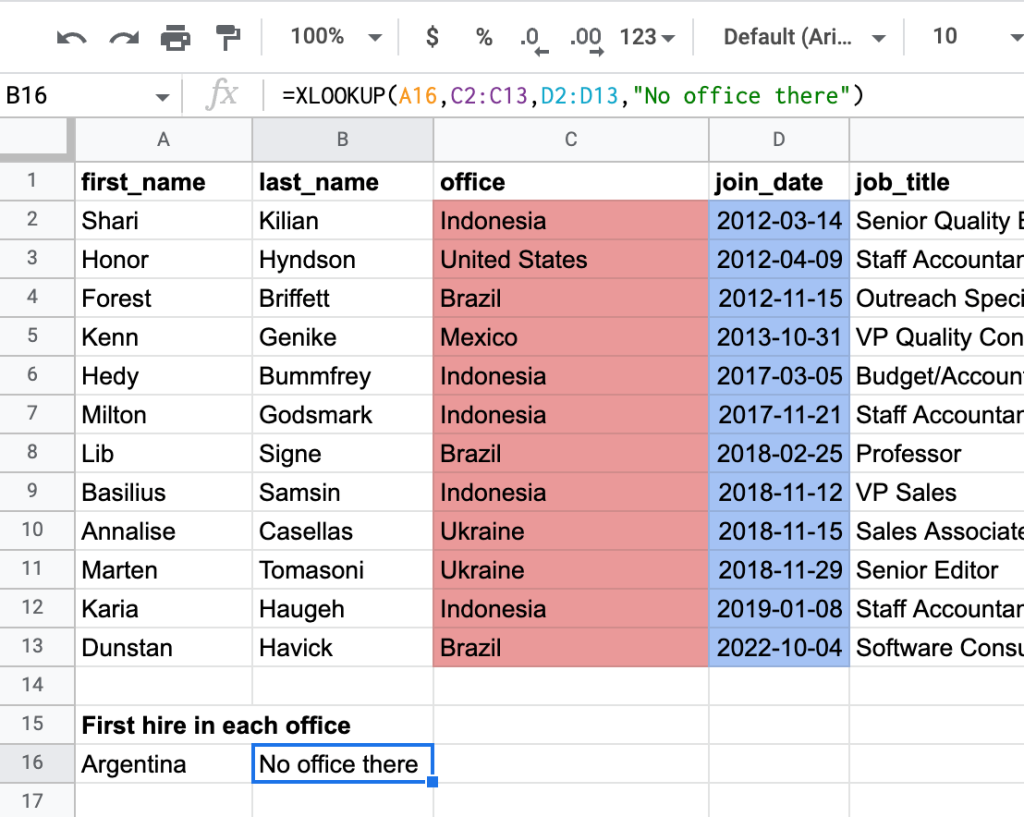Select cell containing Basilius
The image size is (1024, 817).
(163, 492)
